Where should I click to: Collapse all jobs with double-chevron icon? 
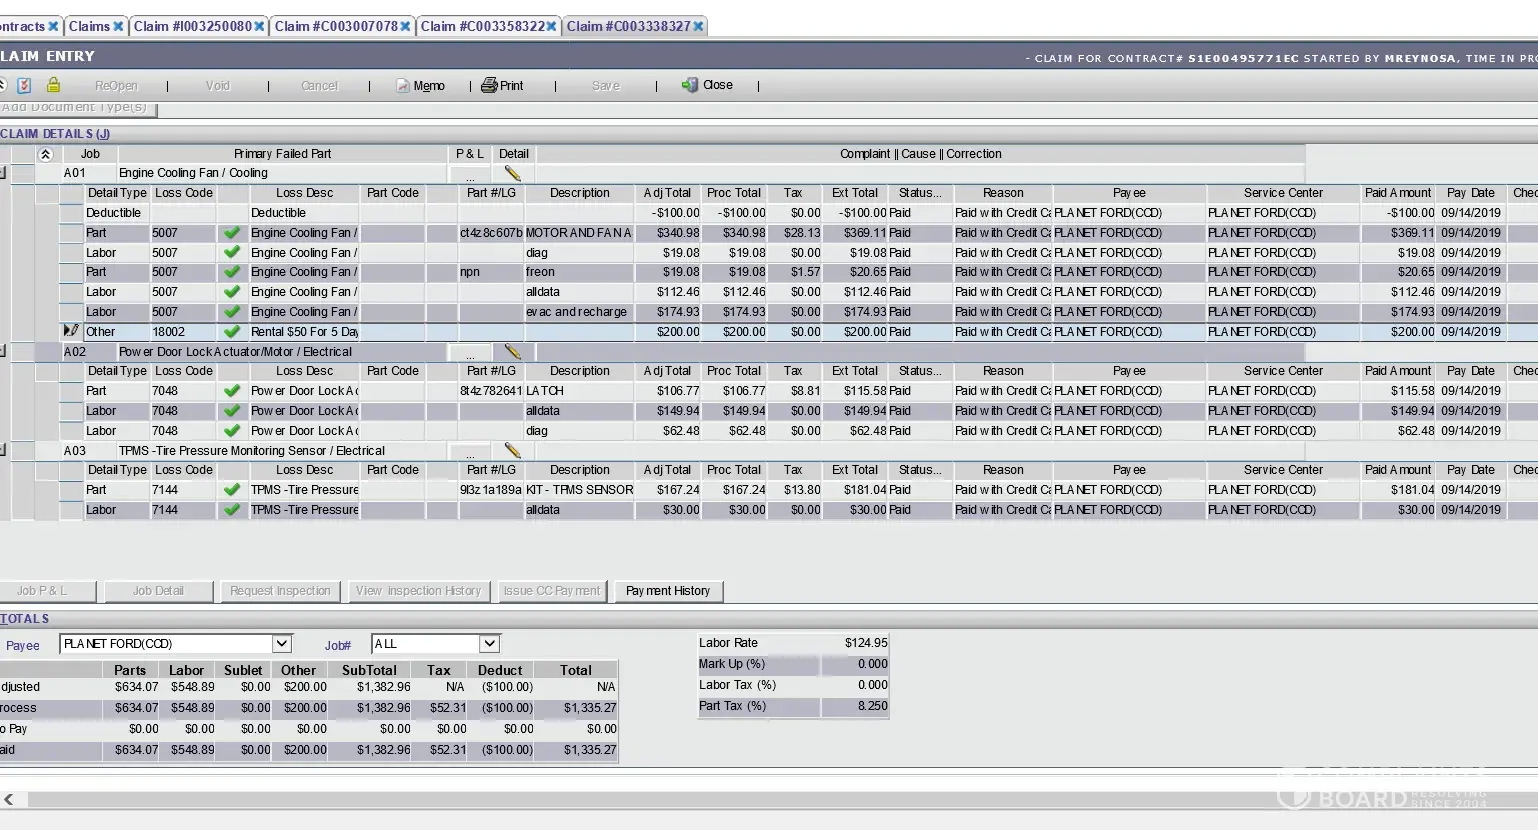(x=45, y=154)
